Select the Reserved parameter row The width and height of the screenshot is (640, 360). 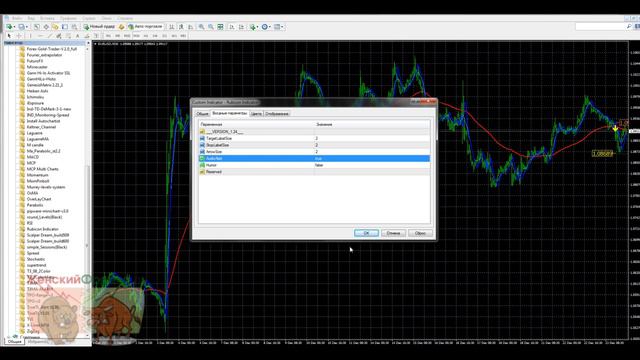314,172
